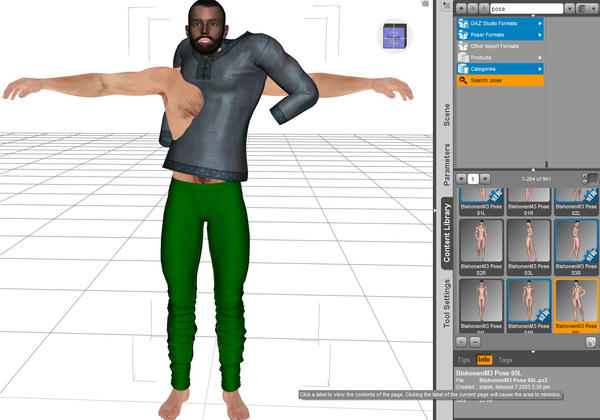The image size is (600, 420).
Task: Collapse the folder tree with top arrow handle
Action: (533, 16)
